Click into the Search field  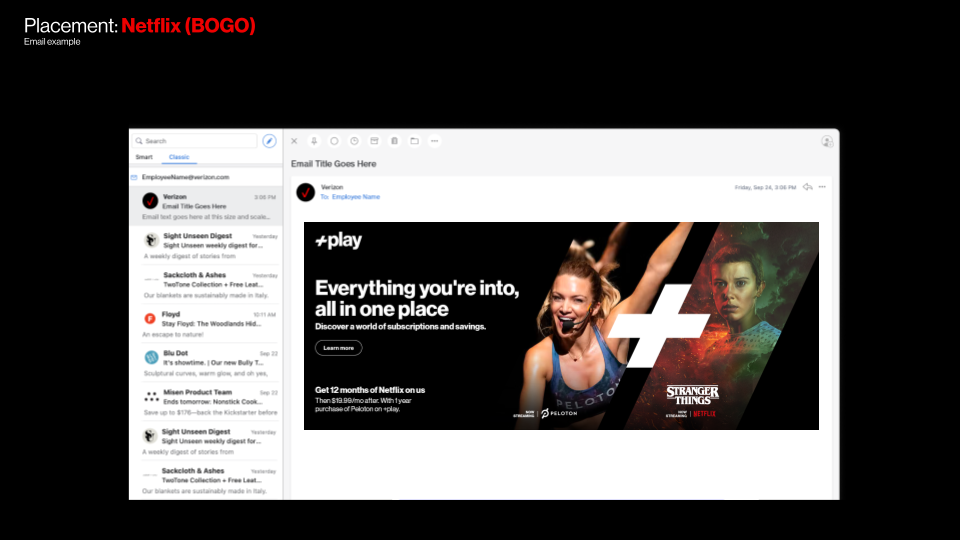point(195,141)
